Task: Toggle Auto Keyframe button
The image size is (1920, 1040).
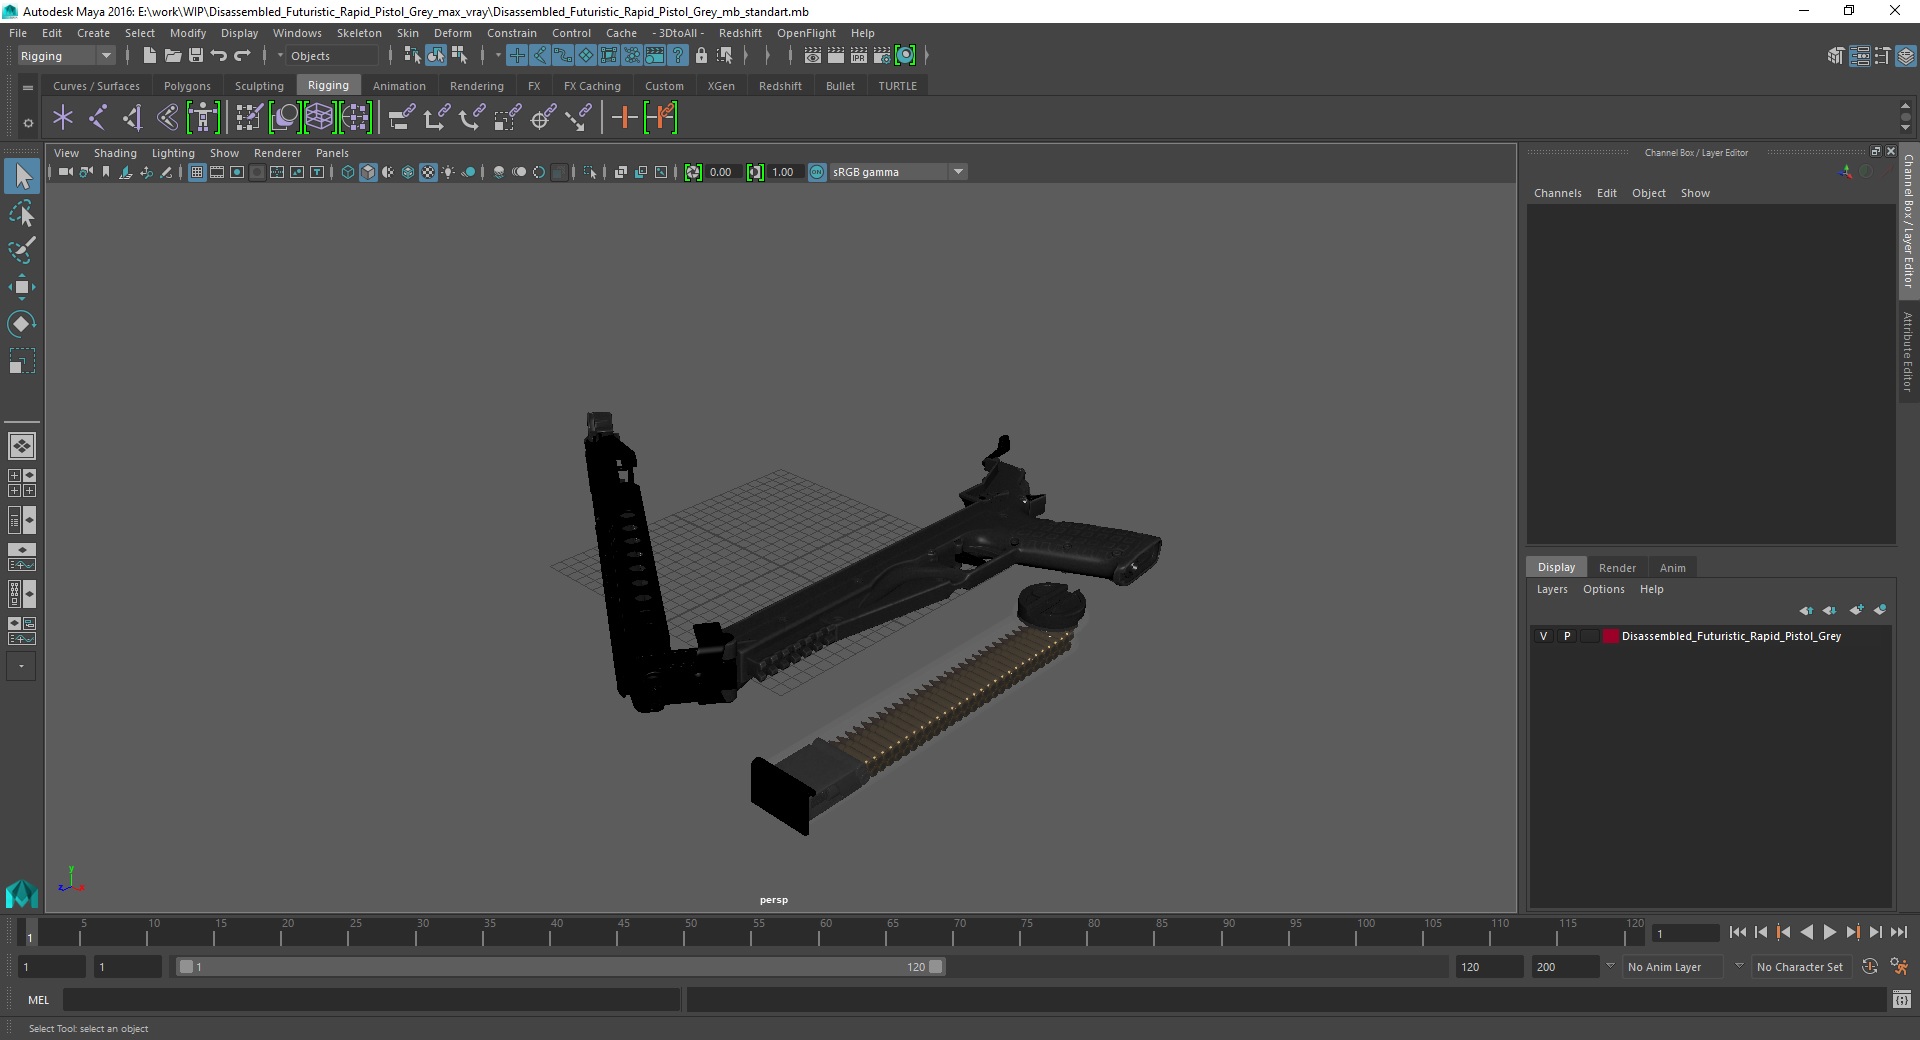Action: point(1869,967)
